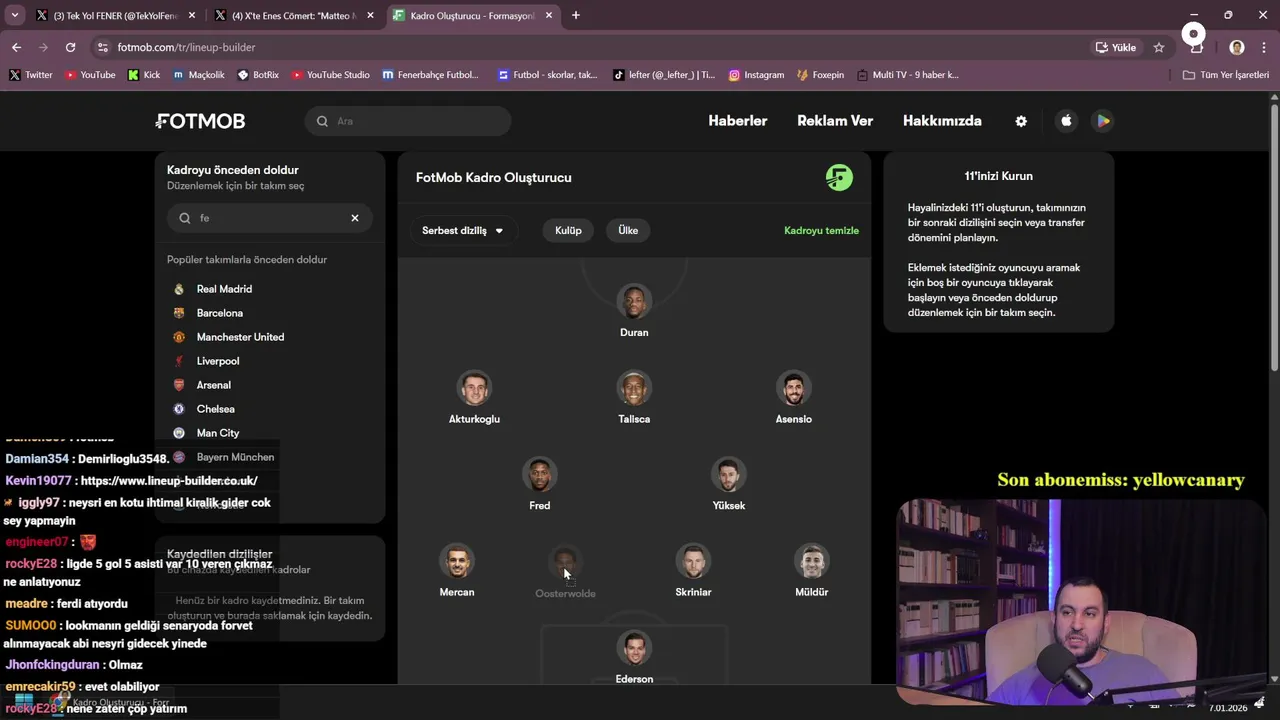The image size is (1280, 720).
Task: Open the Chrome profile avatar
Action: point(1237,47)
